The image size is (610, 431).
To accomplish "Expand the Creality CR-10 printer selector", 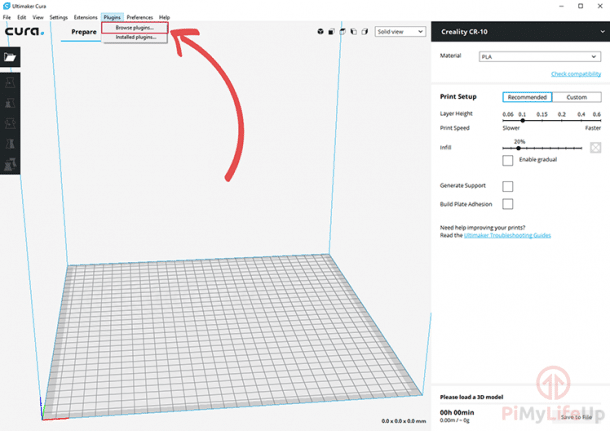I will point(519,32).
